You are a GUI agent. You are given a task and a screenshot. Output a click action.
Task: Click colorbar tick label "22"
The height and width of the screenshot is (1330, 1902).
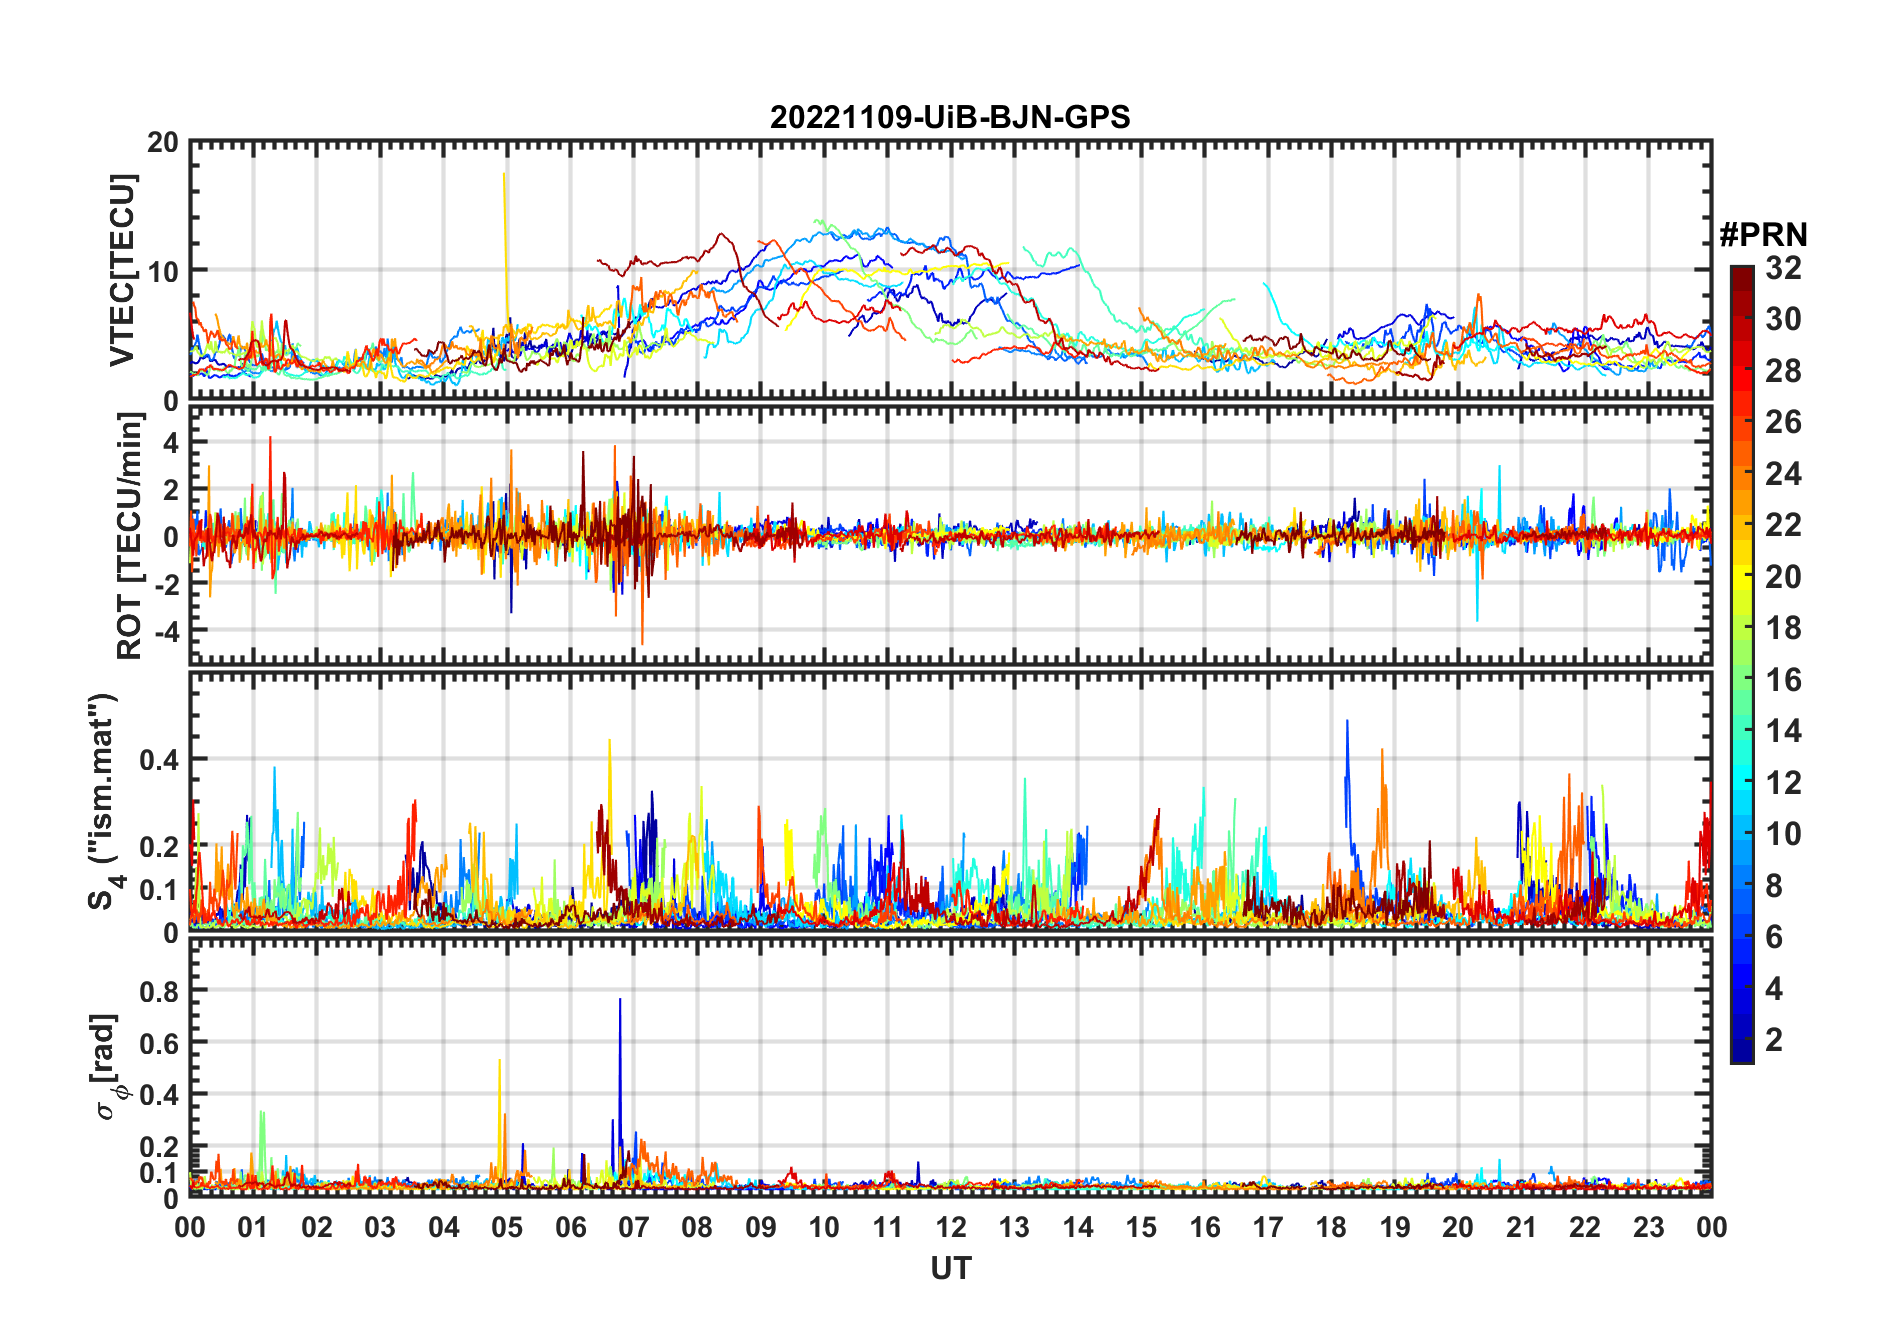tap(1783, 525)
